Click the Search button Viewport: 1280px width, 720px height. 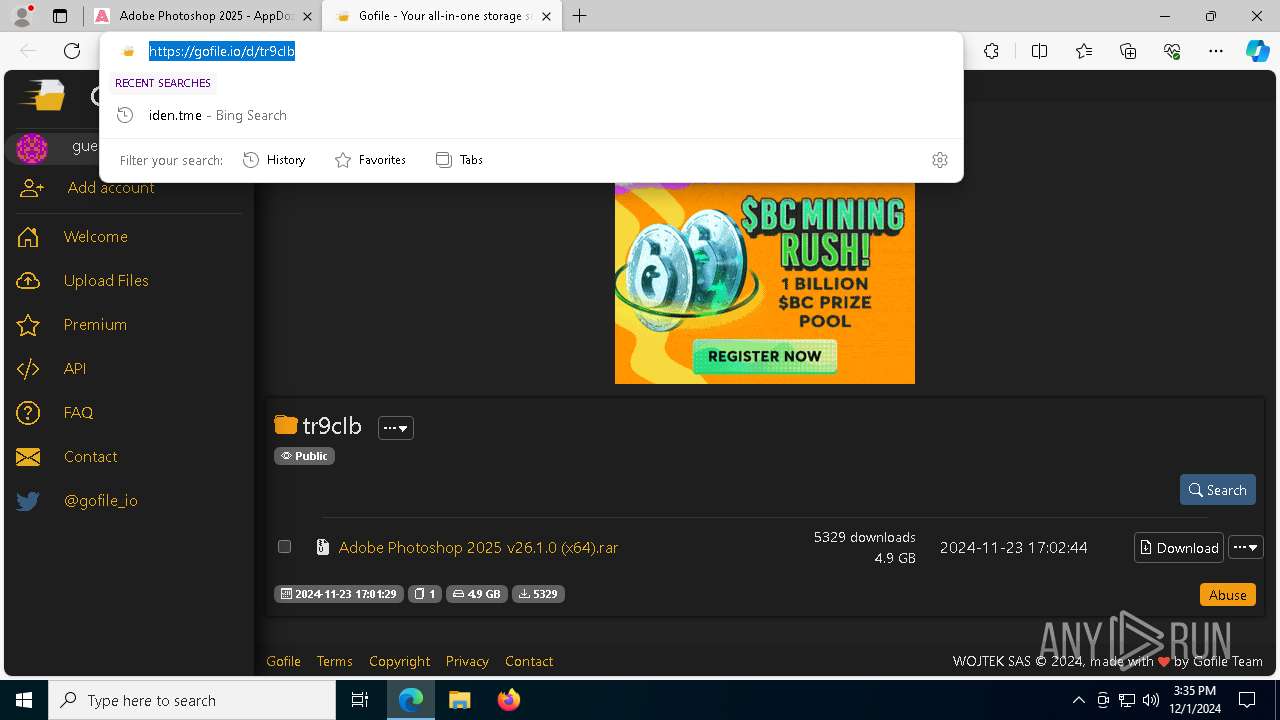[x=1217, y=490]
